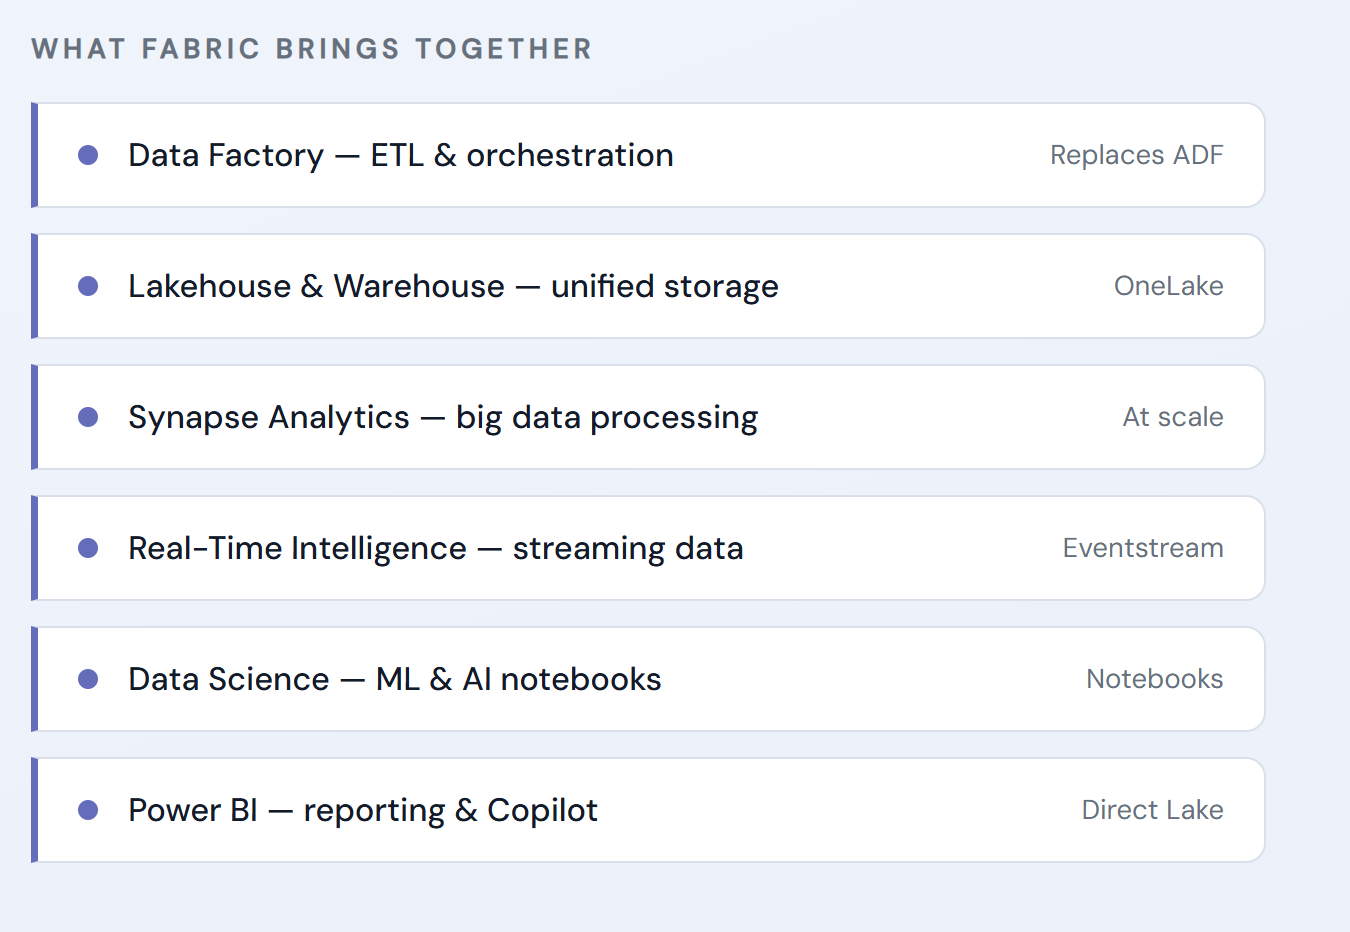Click the At scale tag

pos(1172,417)
